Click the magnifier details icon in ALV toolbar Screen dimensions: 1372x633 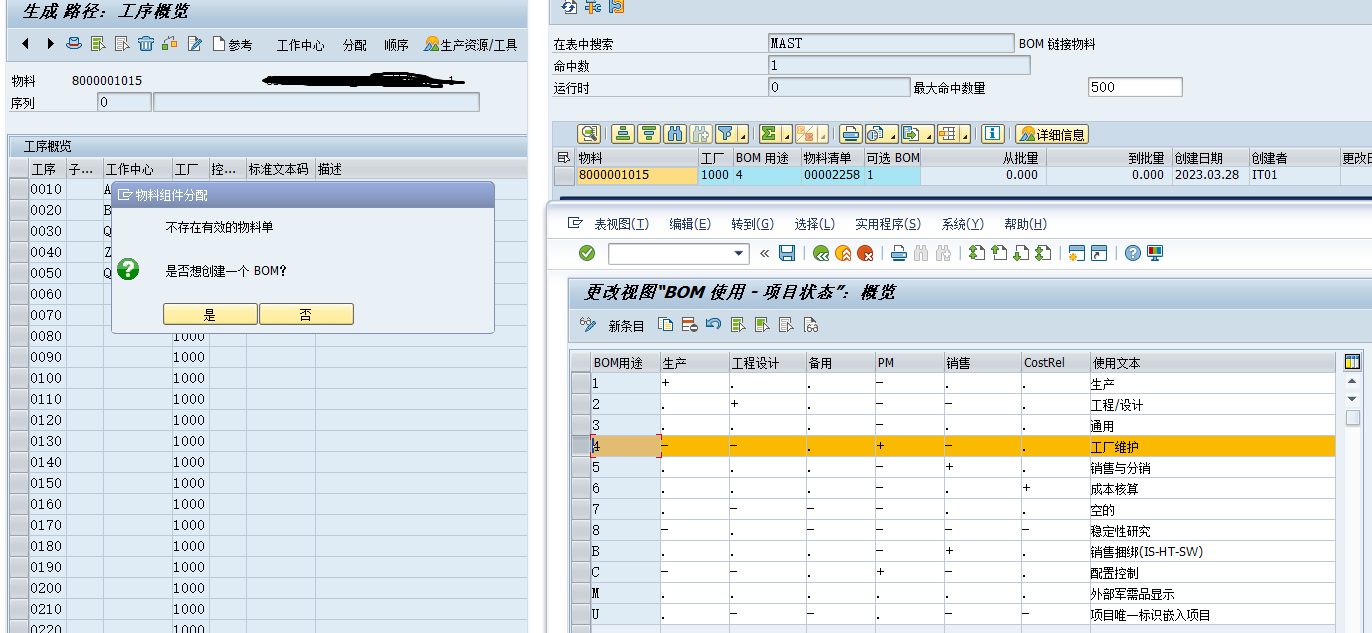click(x=589, y=134)
